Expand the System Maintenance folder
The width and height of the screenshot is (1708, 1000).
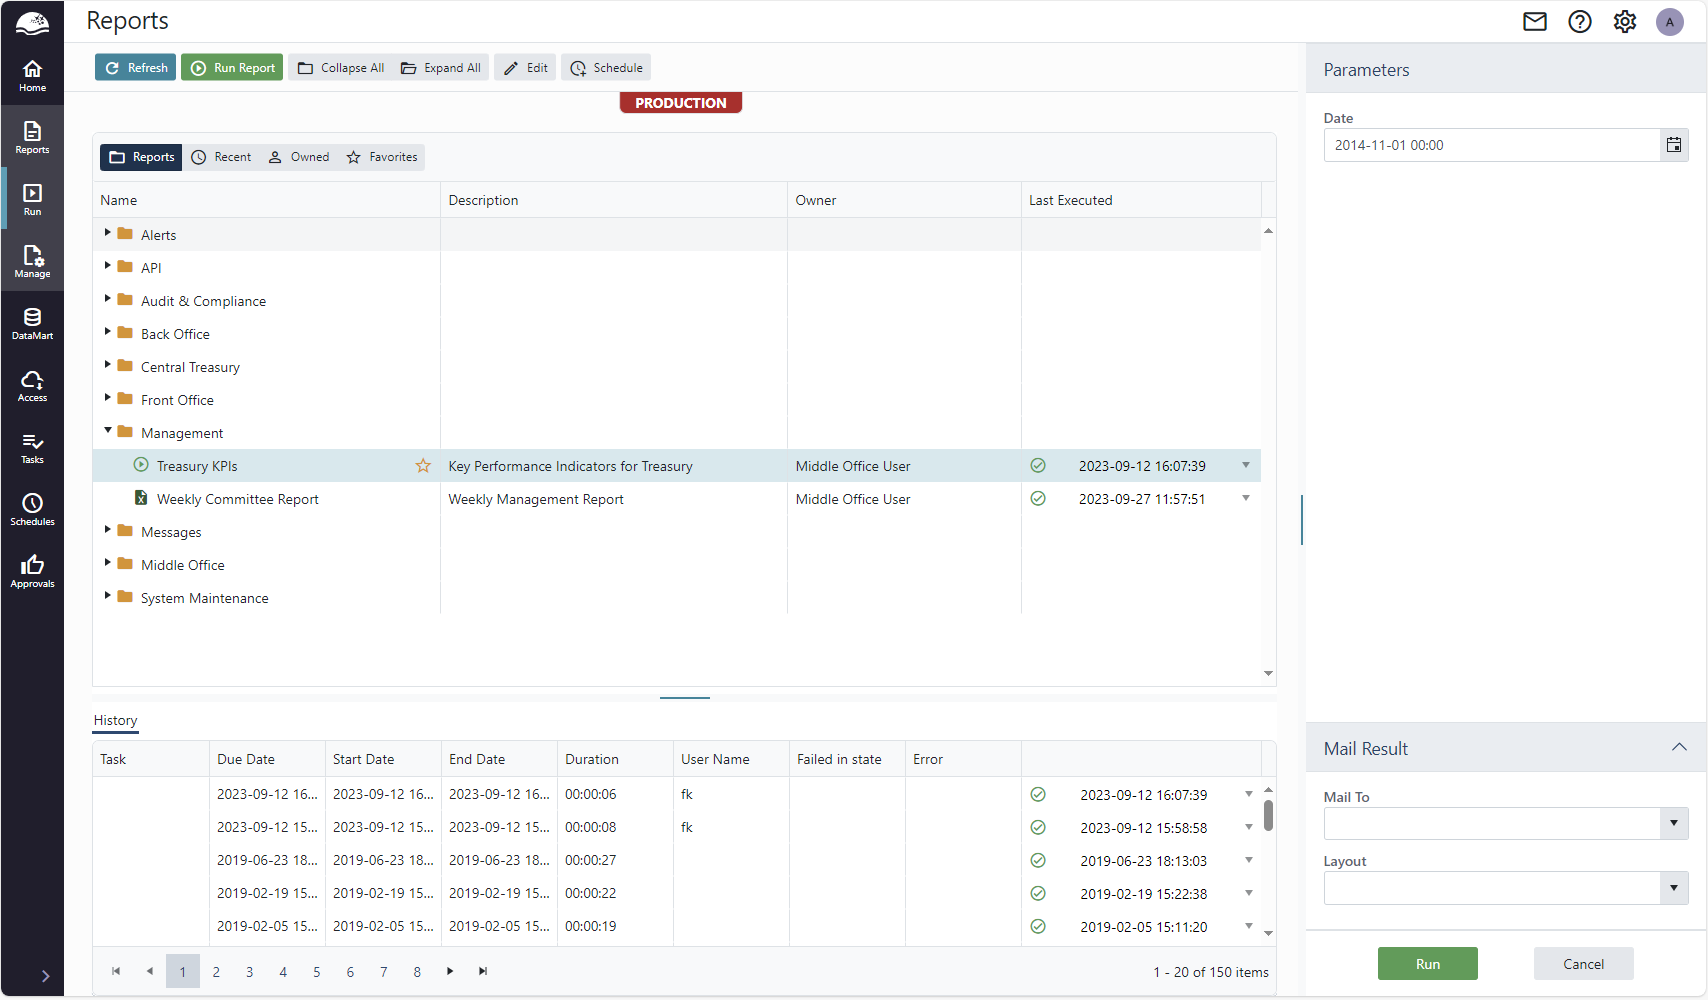tap(108, 596)
